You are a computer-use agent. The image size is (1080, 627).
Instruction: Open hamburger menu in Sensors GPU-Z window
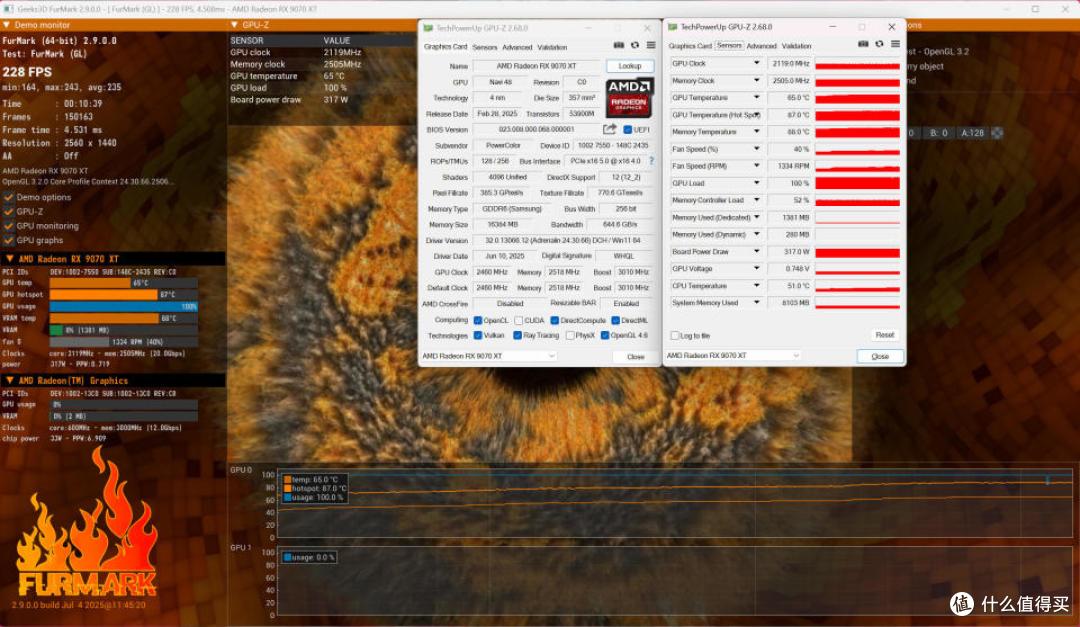point(895,44)
